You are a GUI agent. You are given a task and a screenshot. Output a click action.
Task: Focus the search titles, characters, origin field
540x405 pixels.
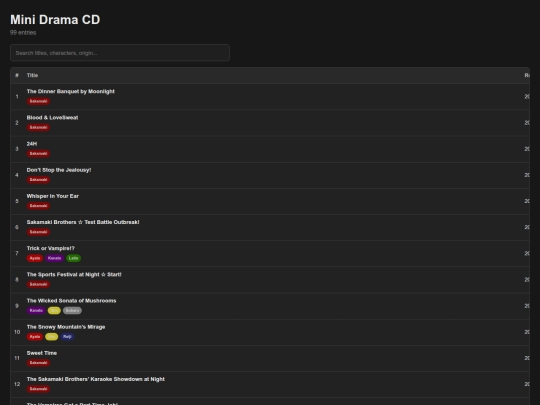120,53
